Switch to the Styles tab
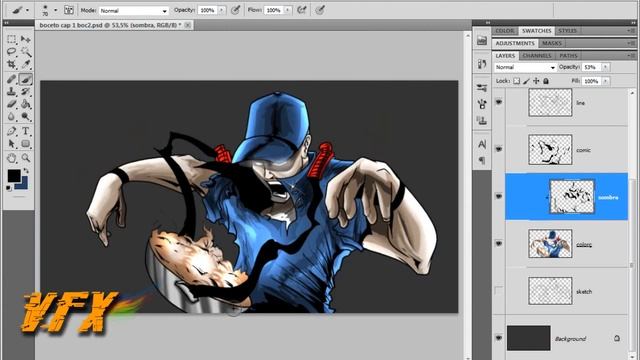640x360 pixels. pyautogui.click(x=567, y=31)
